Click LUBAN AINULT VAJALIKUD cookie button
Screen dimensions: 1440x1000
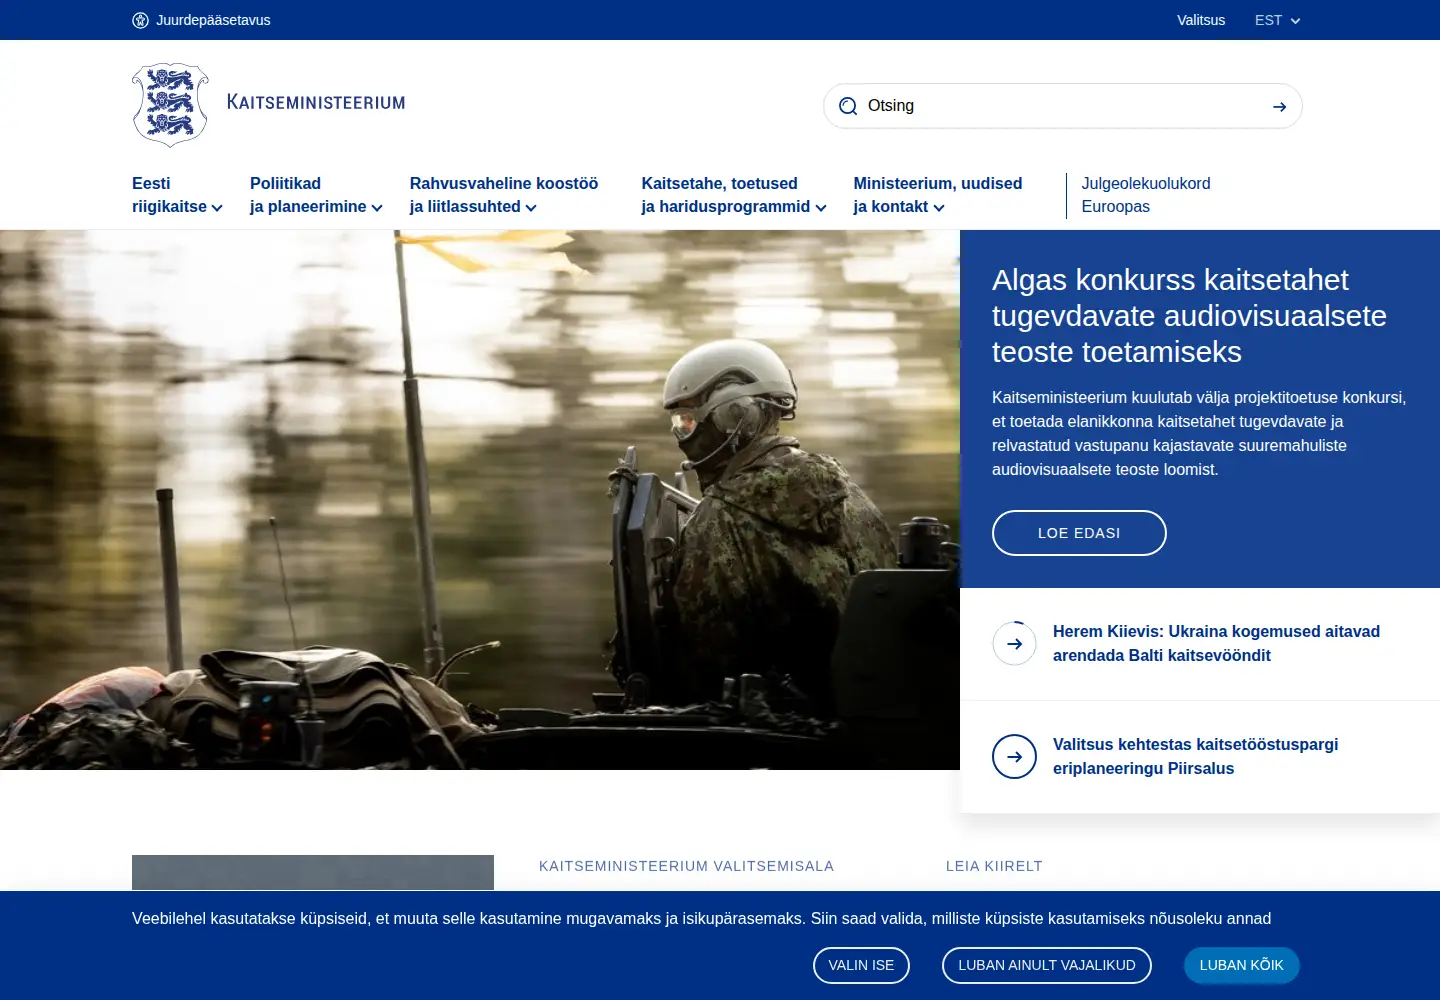point(1047,965)
